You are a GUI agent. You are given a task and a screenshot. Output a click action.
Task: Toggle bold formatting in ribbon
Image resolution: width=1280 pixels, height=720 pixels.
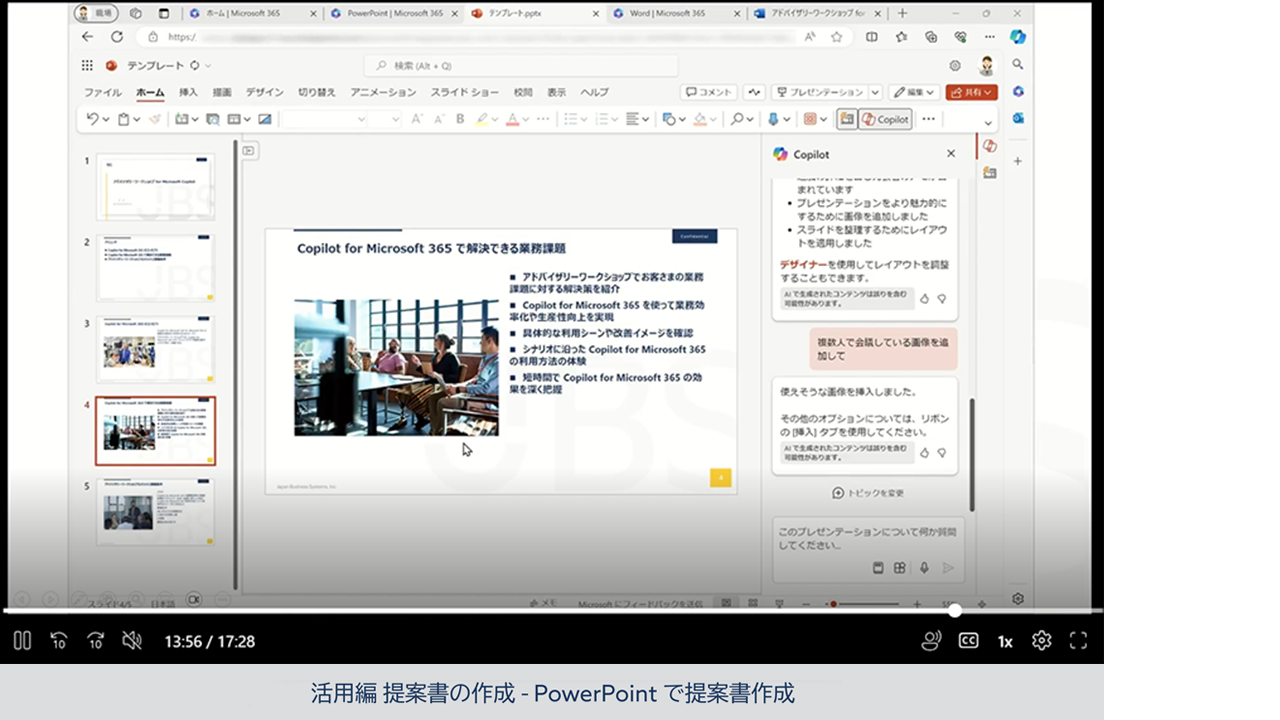460,119
